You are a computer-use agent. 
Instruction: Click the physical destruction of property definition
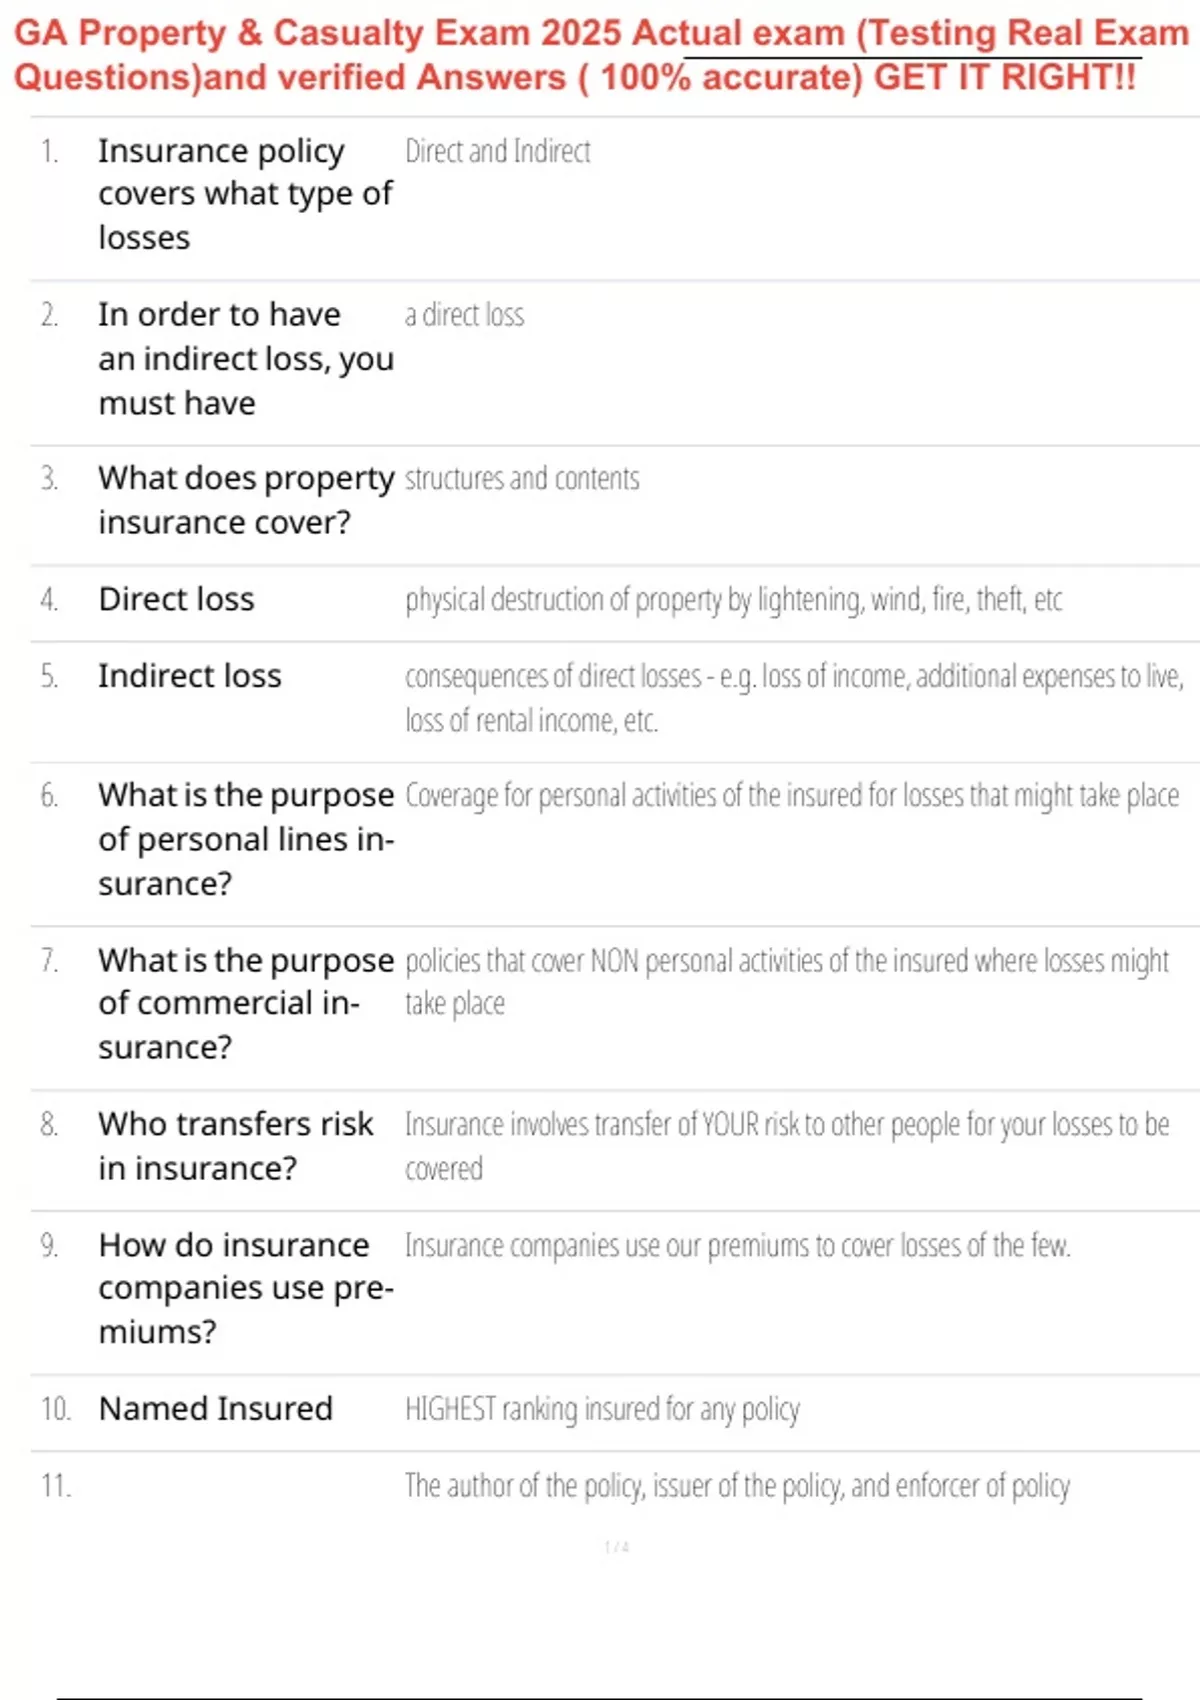coord(733,600)
